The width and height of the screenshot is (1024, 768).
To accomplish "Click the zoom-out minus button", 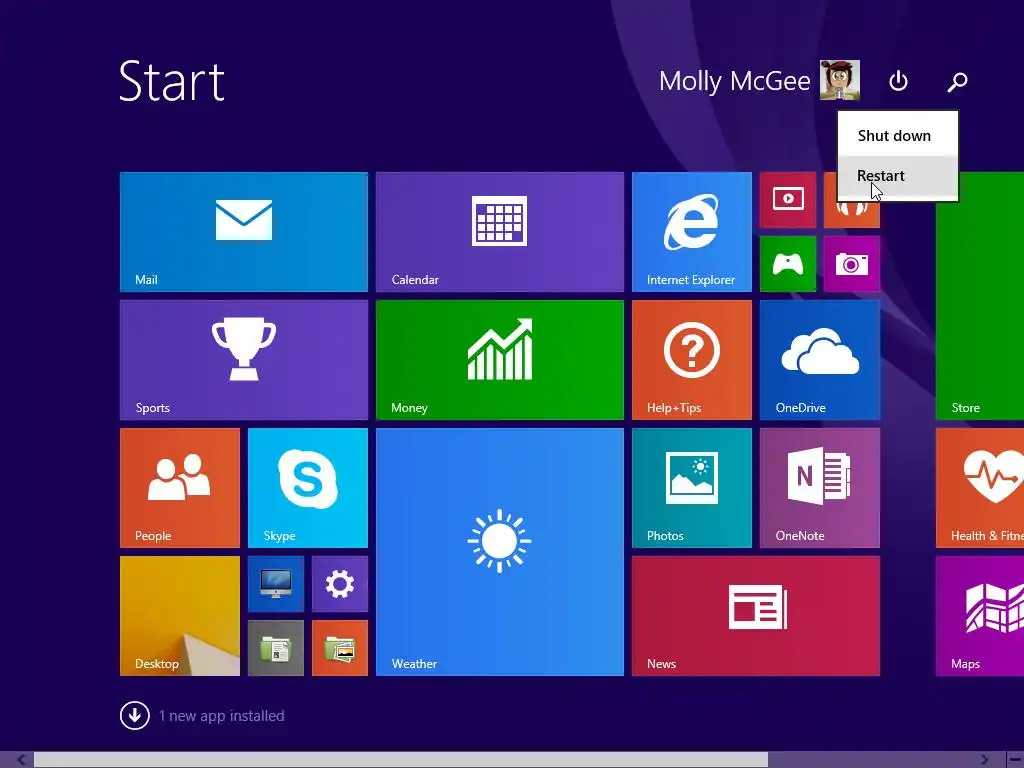I will (1016, 760).
